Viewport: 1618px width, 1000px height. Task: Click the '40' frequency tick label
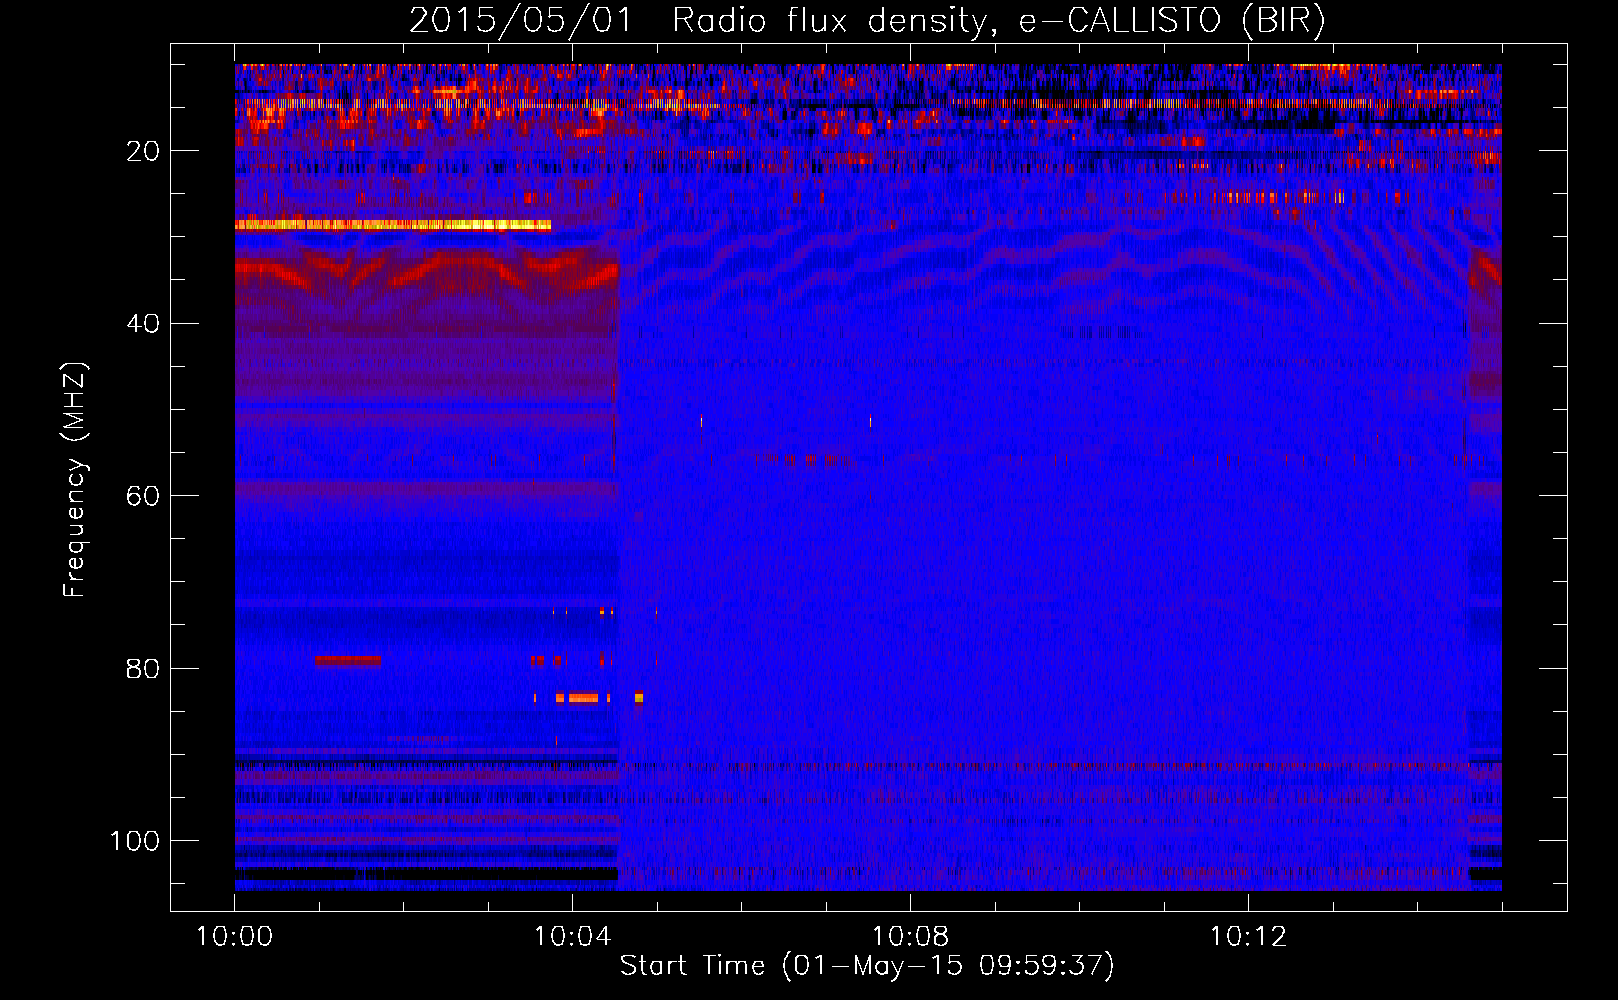point(143,324)
